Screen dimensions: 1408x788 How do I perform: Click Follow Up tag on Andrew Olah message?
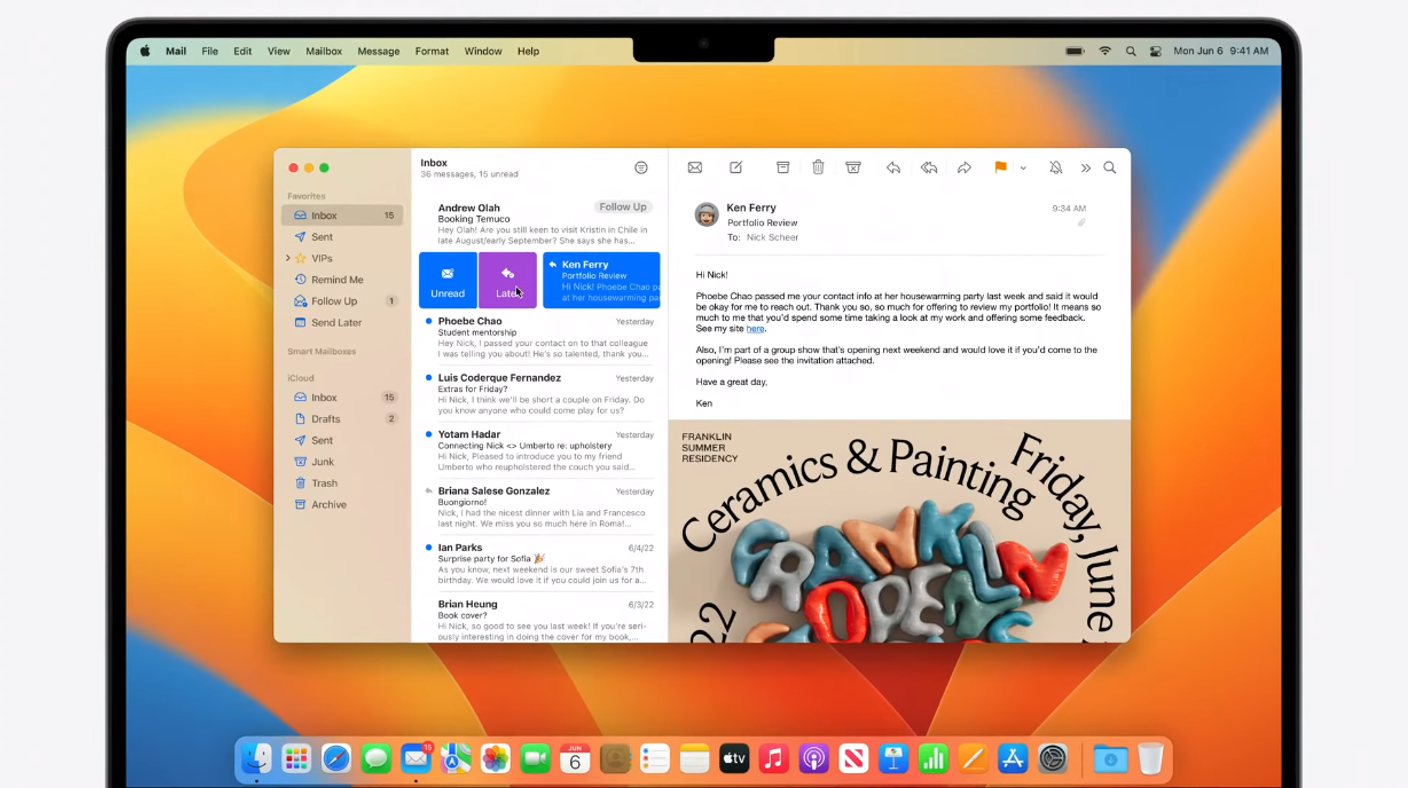(x=623, y=207)
